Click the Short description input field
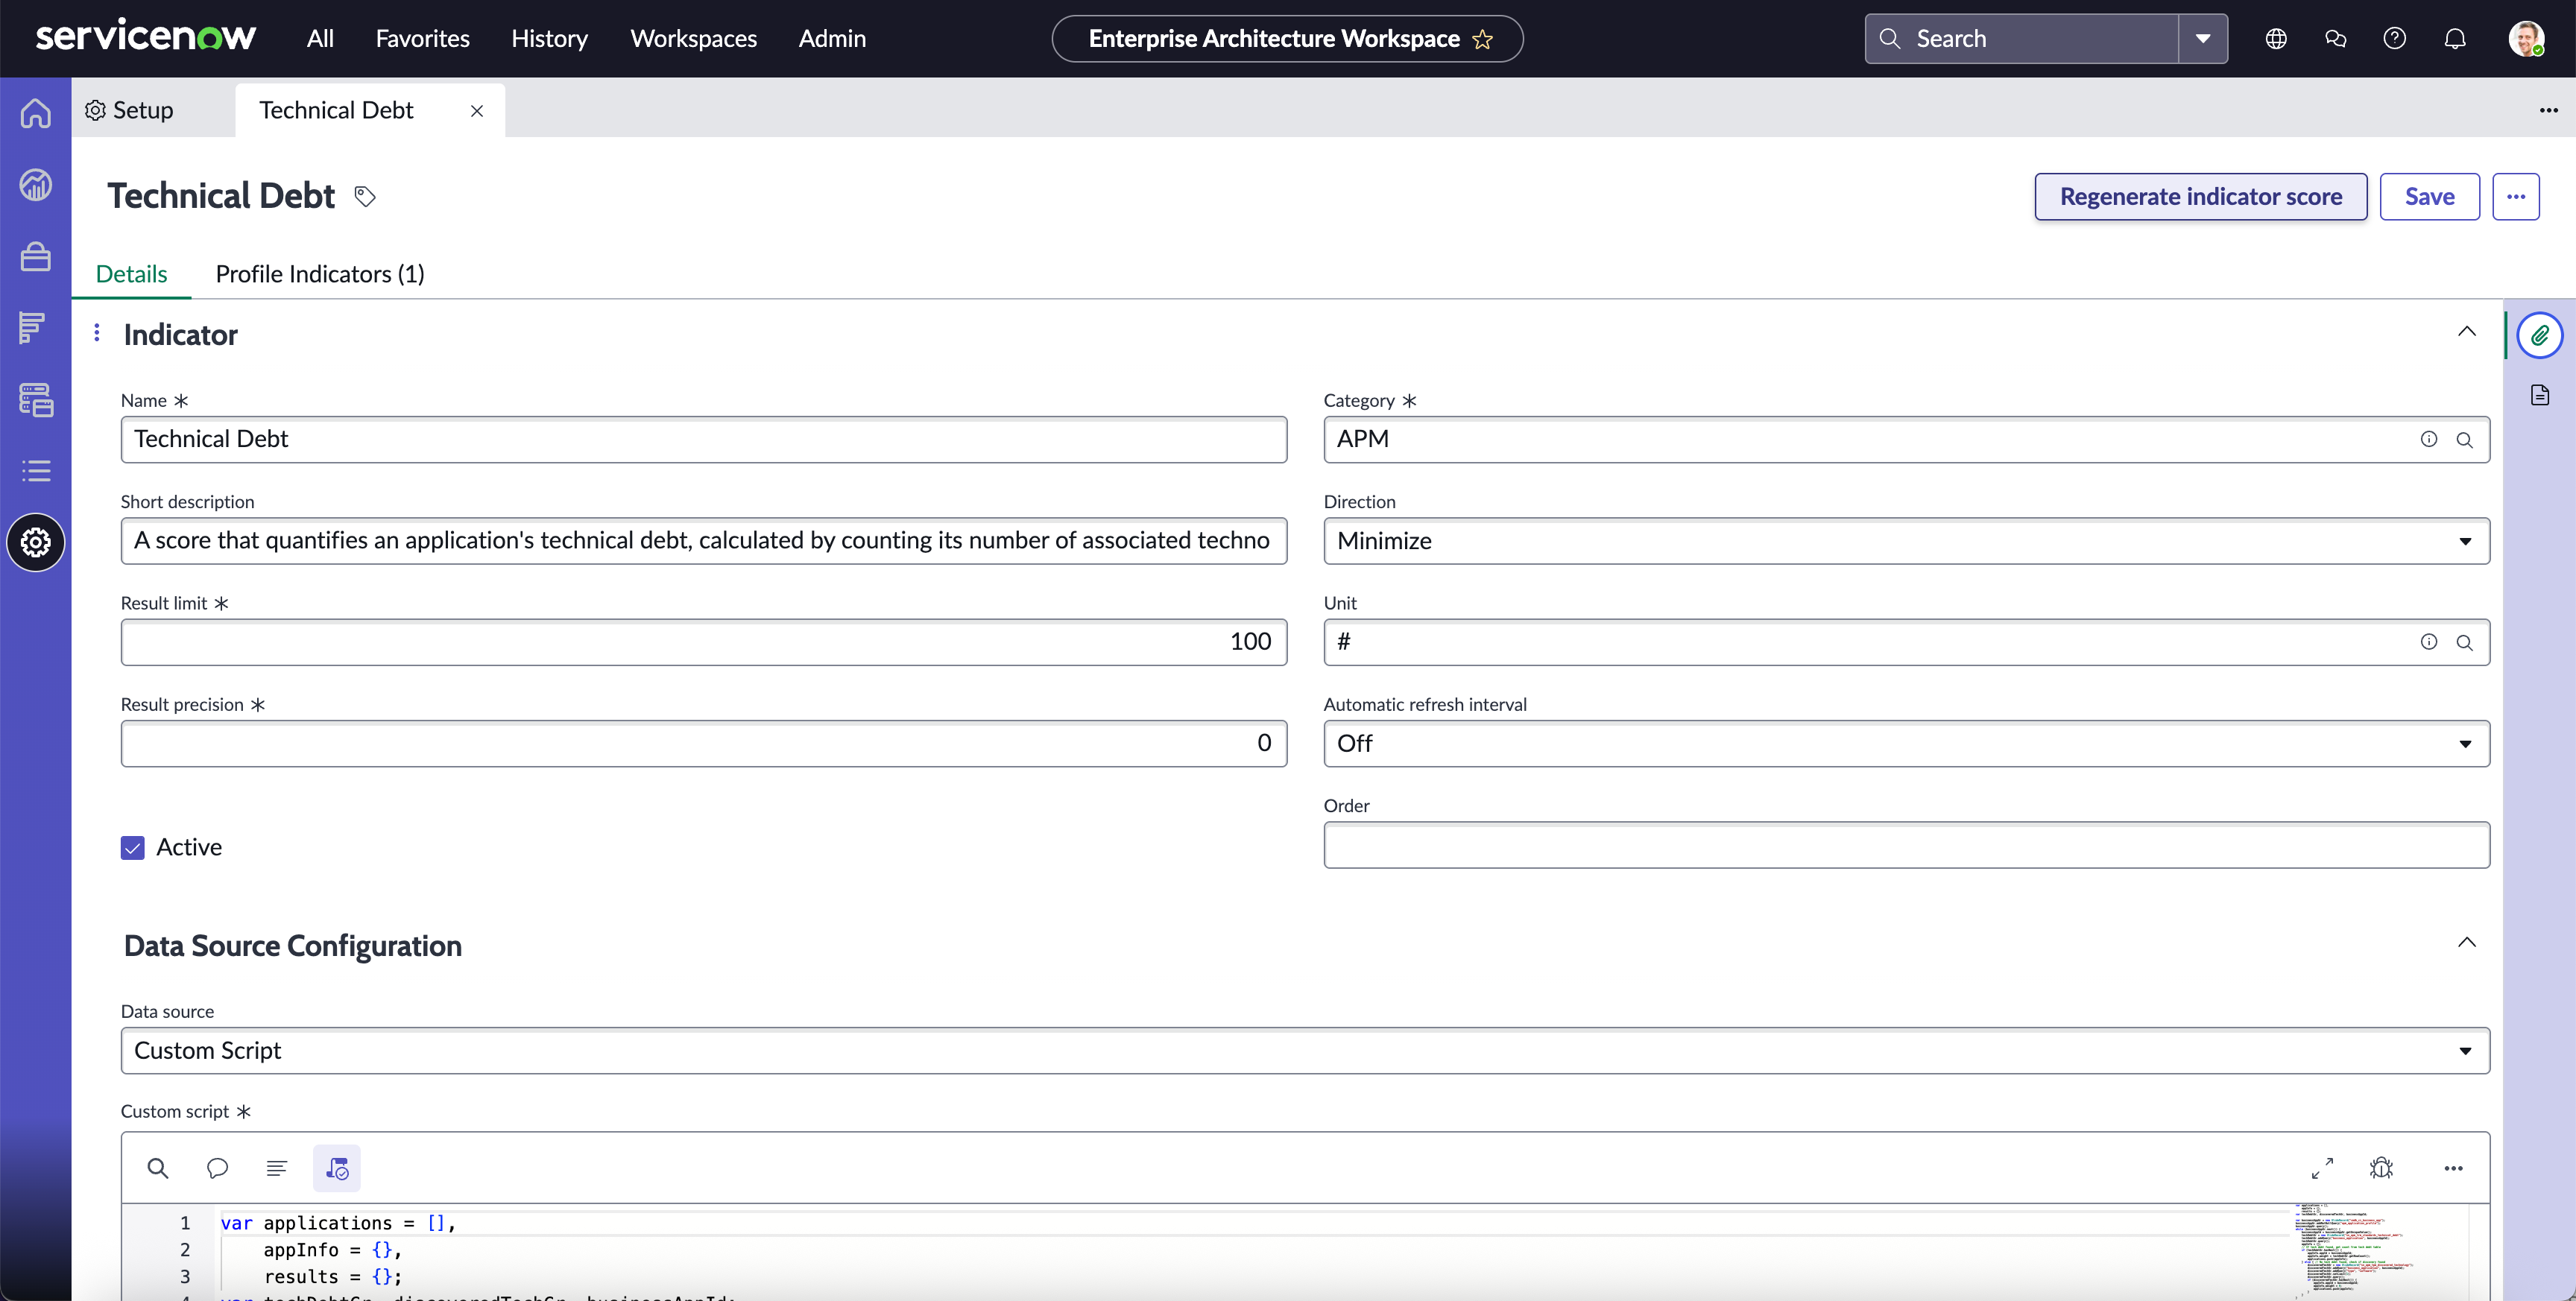Image resolution: width=2576 pixels, height=1301 pixels. [703, 541]
